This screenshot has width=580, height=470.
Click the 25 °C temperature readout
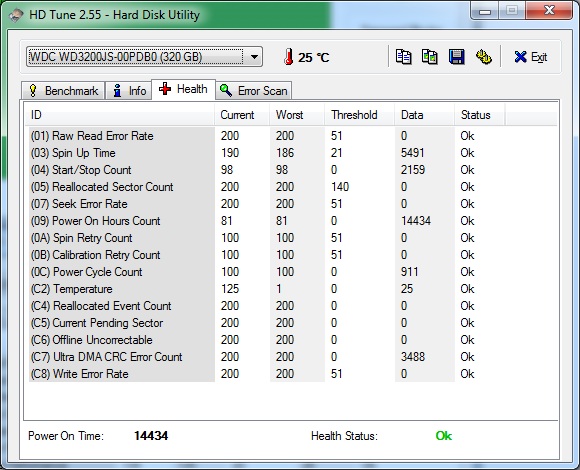pos(314,57)
